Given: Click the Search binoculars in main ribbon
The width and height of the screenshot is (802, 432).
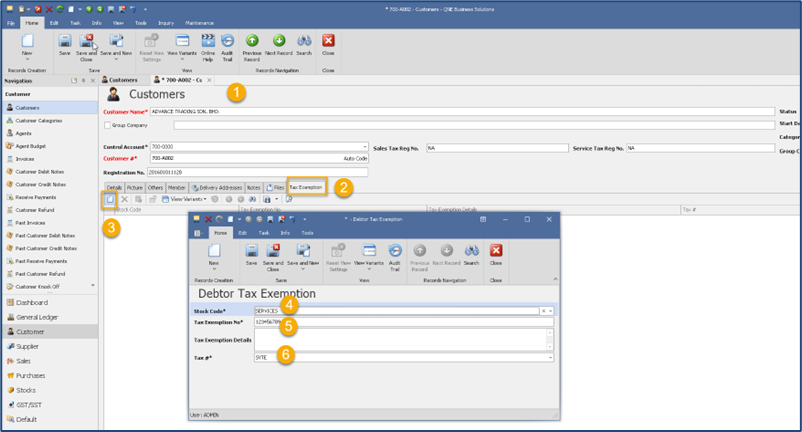Looking at the screenshot, I should pos(303,46).
